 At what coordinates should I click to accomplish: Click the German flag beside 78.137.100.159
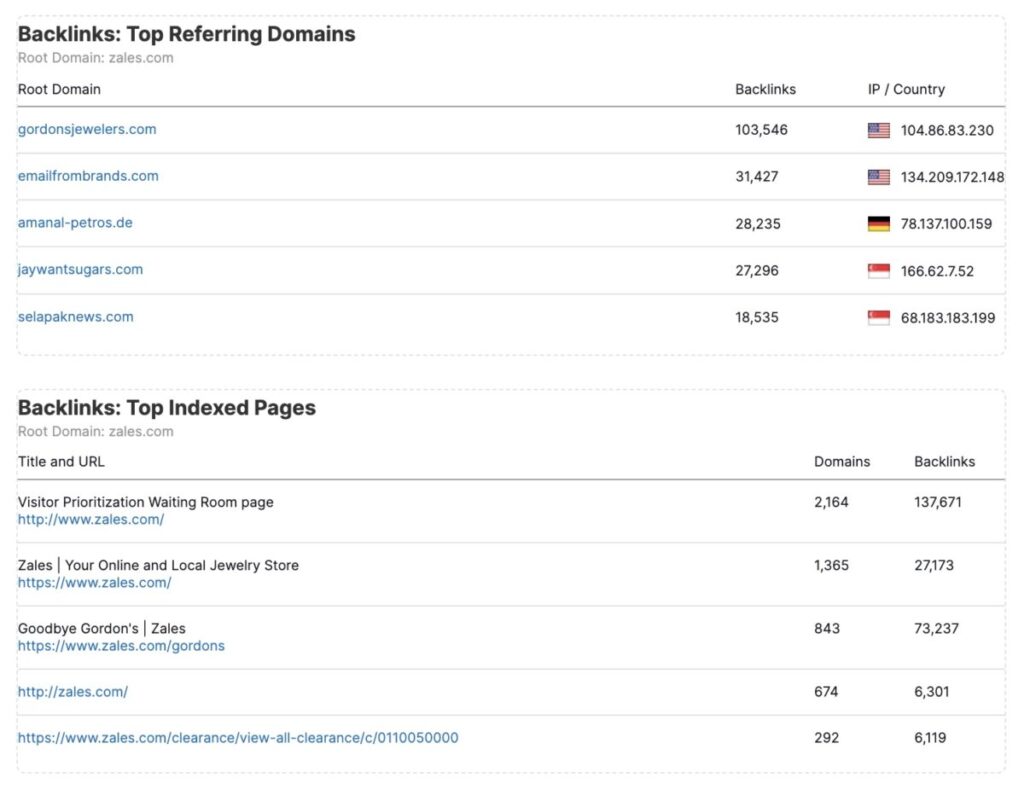pos(878,224)
